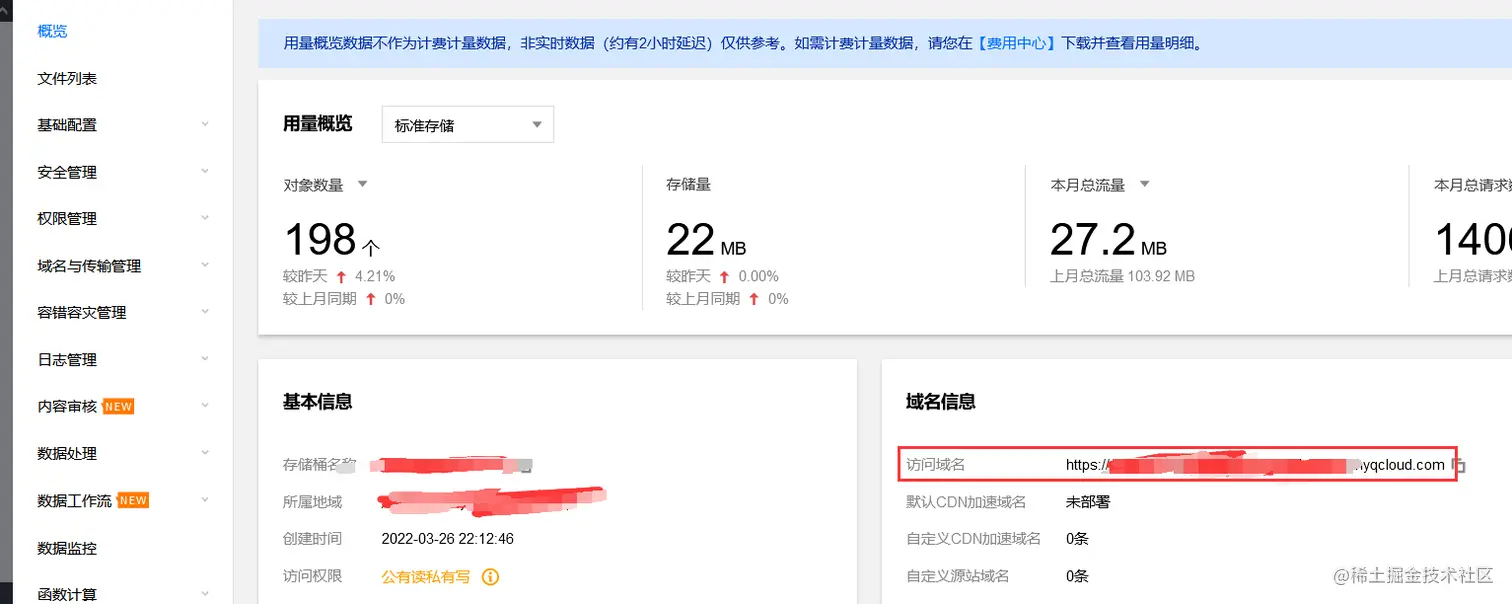Click the creation time 2022-03-26 22:12:46
This screenshot has height=604, width=1512.
(x=448, y=538)
